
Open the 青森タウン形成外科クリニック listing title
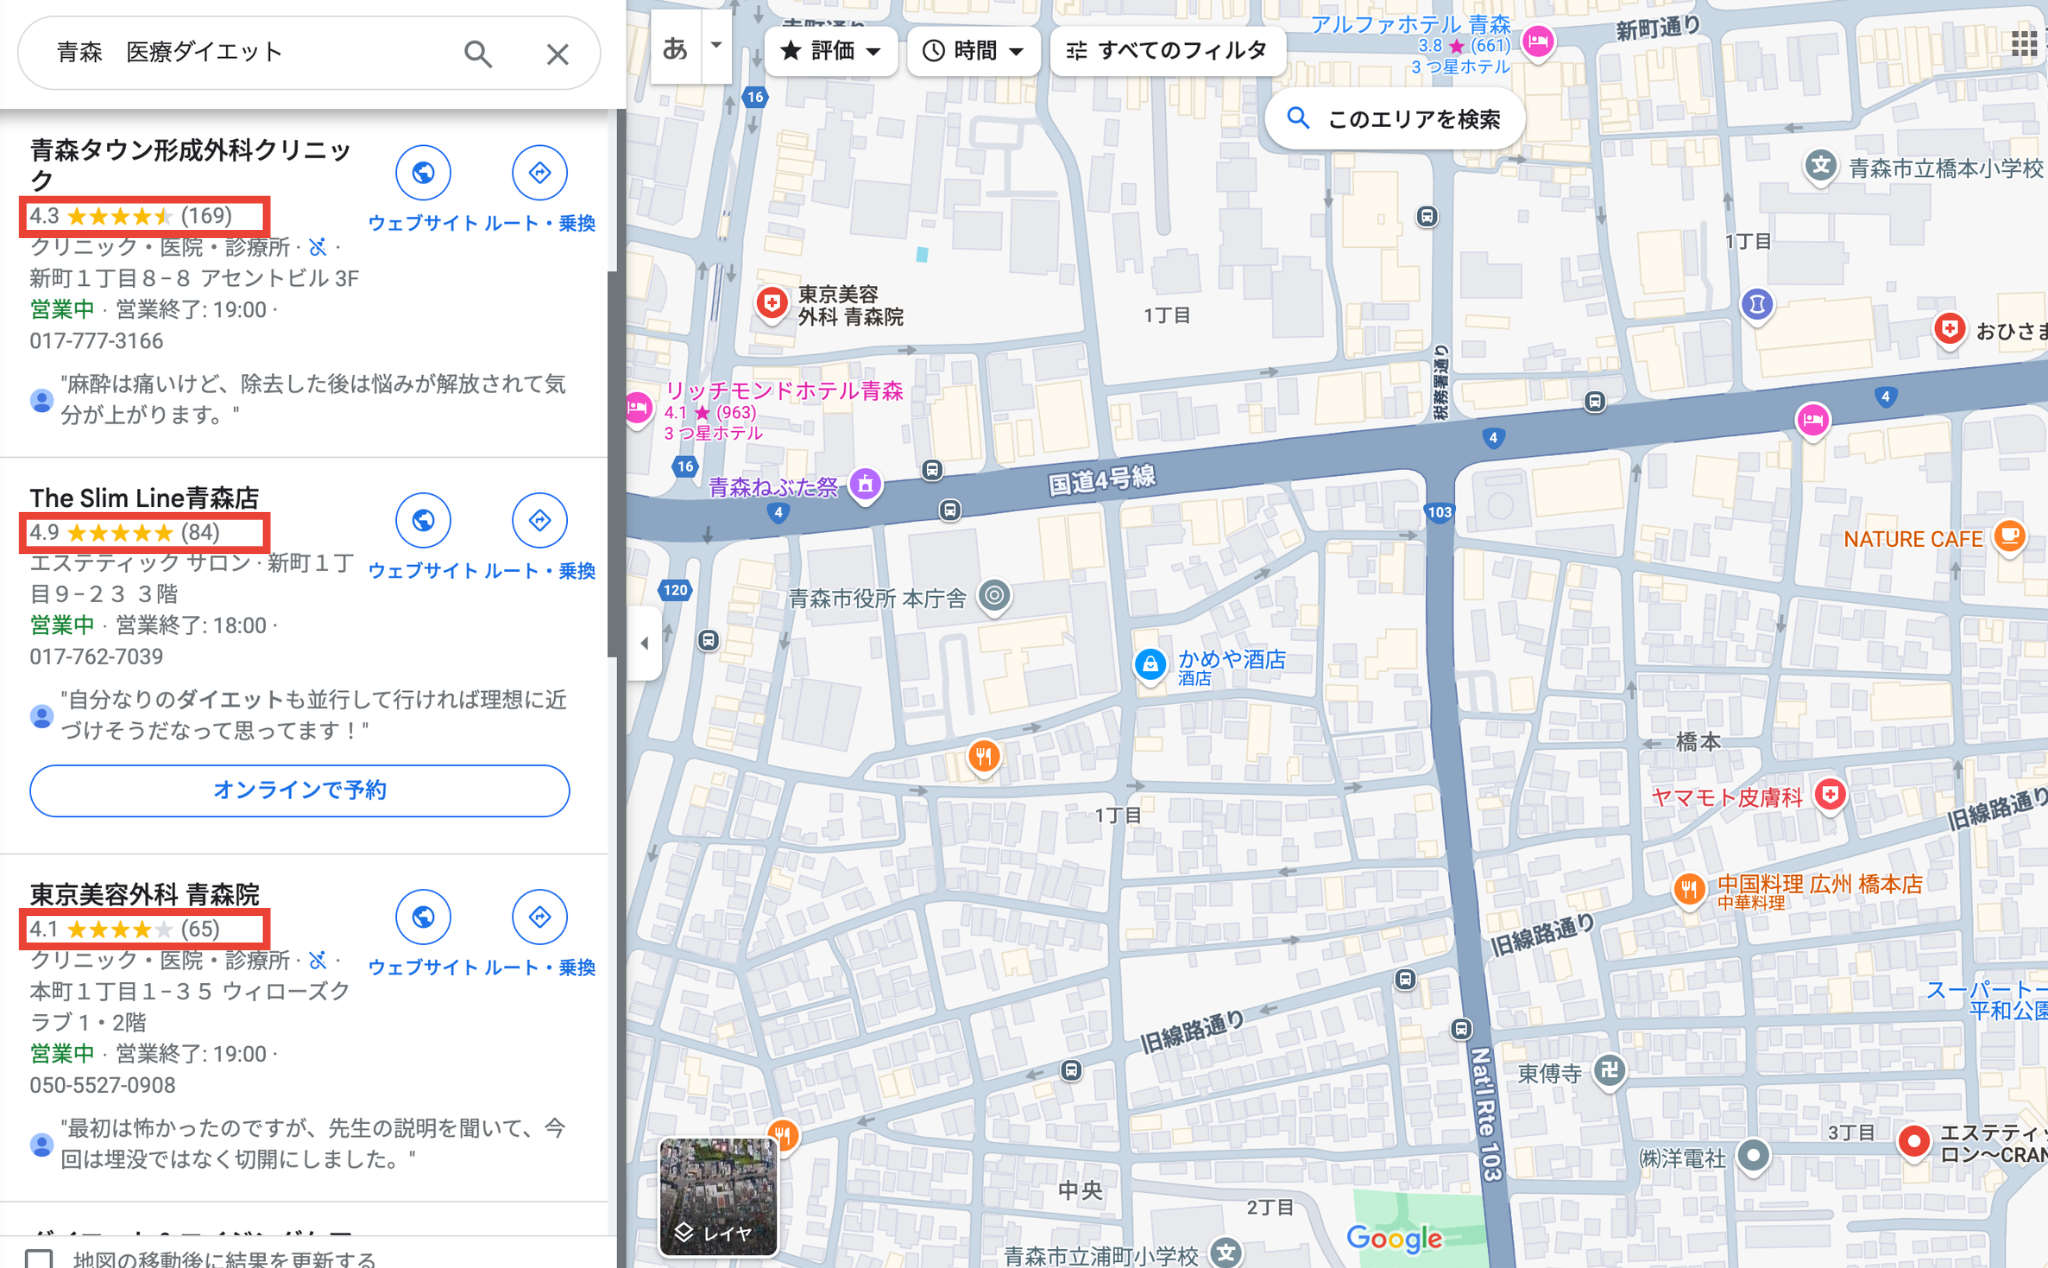[x=190, y=165]
